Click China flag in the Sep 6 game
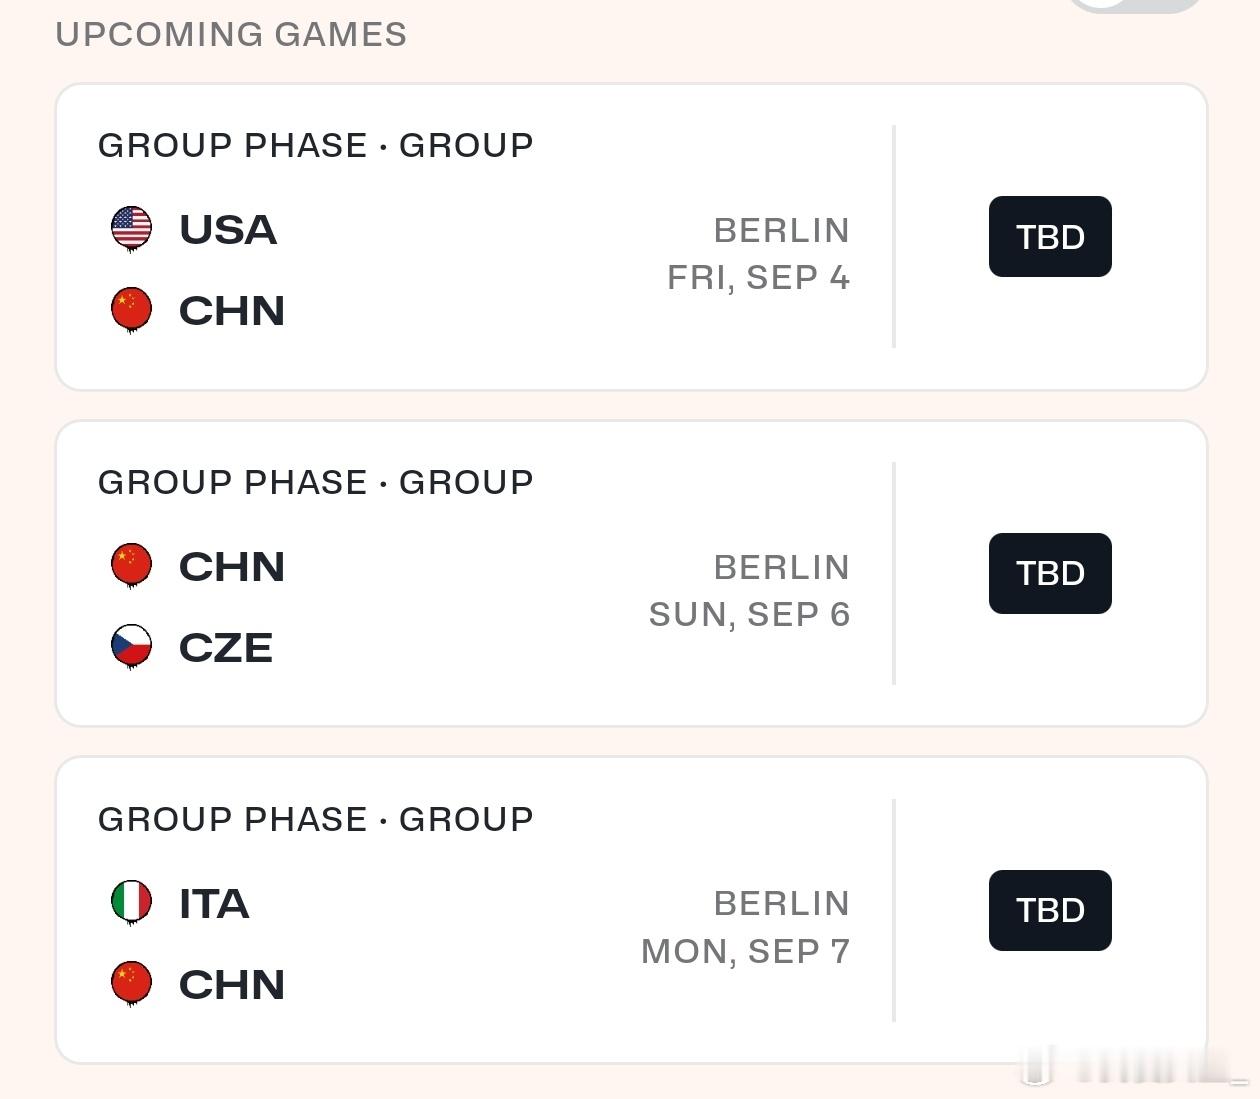The width and height of the screenshot is (1260, 1099). pos(131,565)
